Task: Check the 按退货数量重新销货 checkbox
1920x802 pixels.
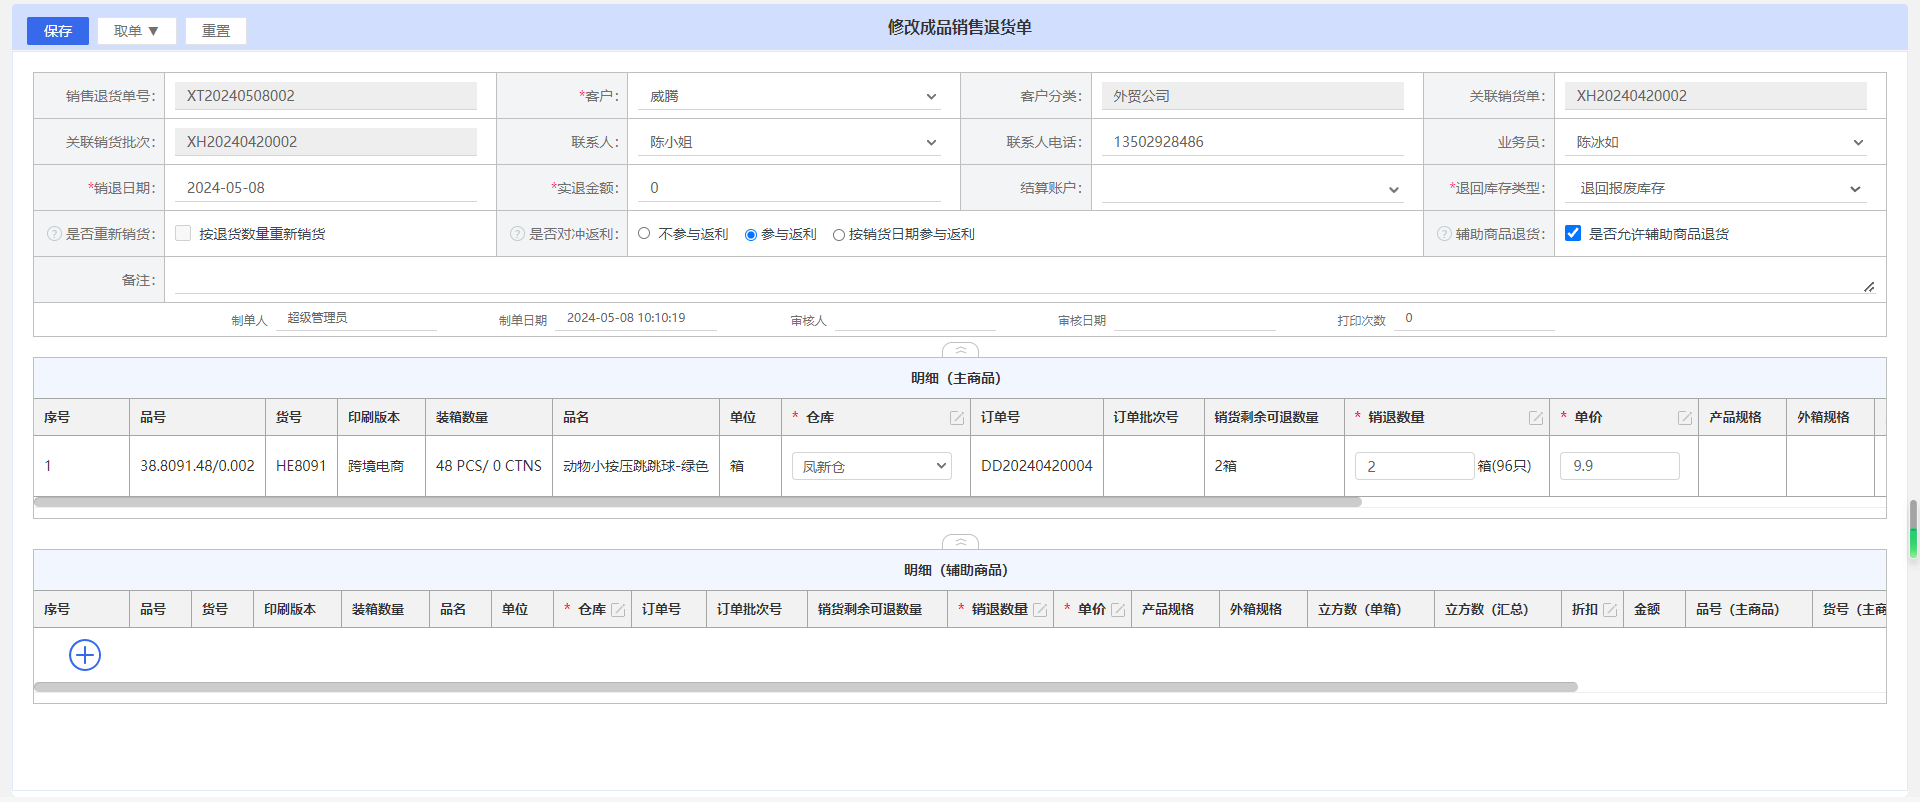Action: pyautogui.click(x=183, y=233)
